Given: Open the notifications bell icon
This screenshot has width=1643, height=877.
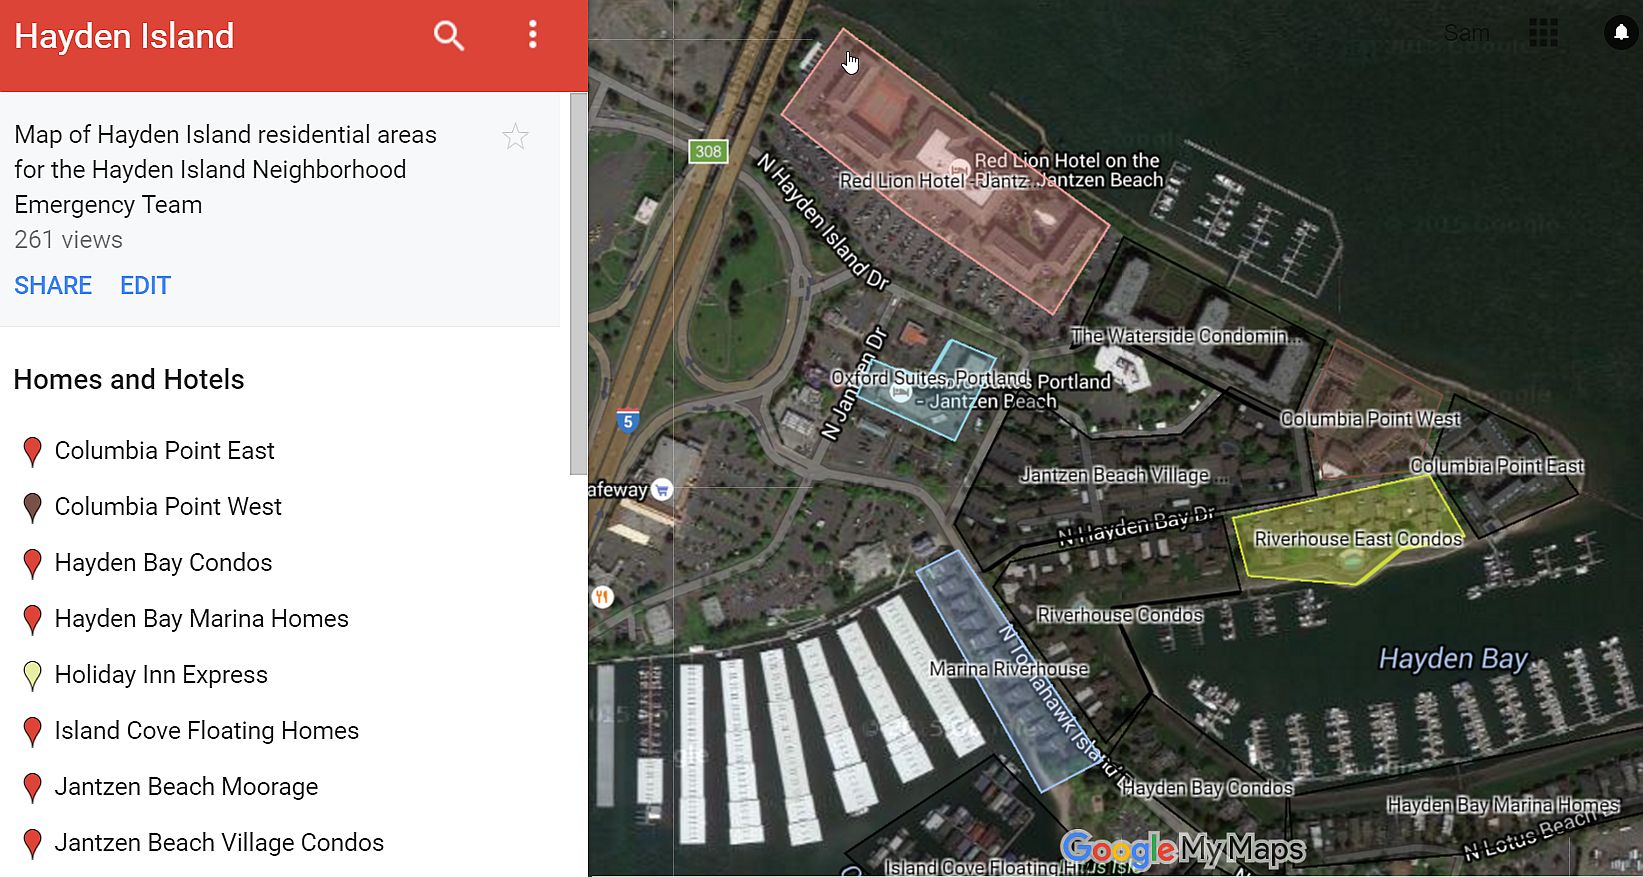Looking at the screenshot, I should pos(1621,33).
